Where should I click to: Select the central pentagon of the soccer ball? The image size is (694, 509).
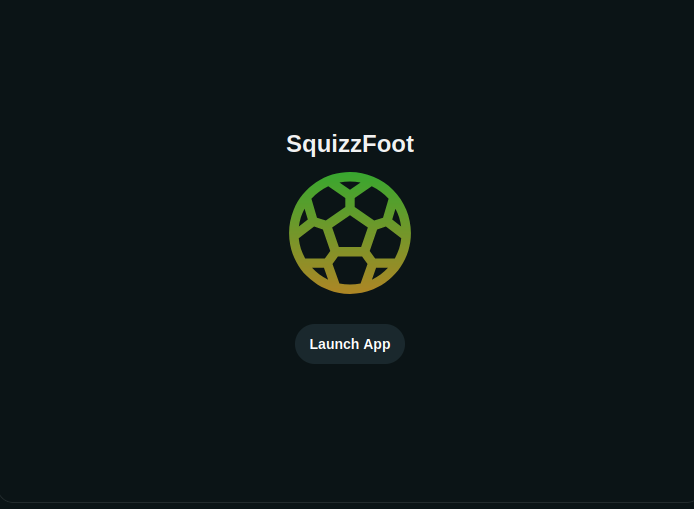pyautogui.click(x=350, y=232)
